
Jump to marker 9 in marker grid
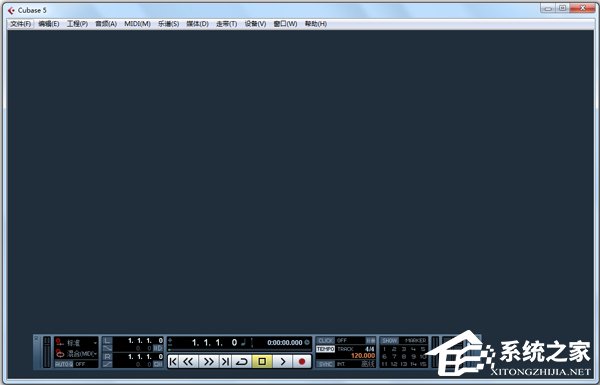(x=413, y=356)
